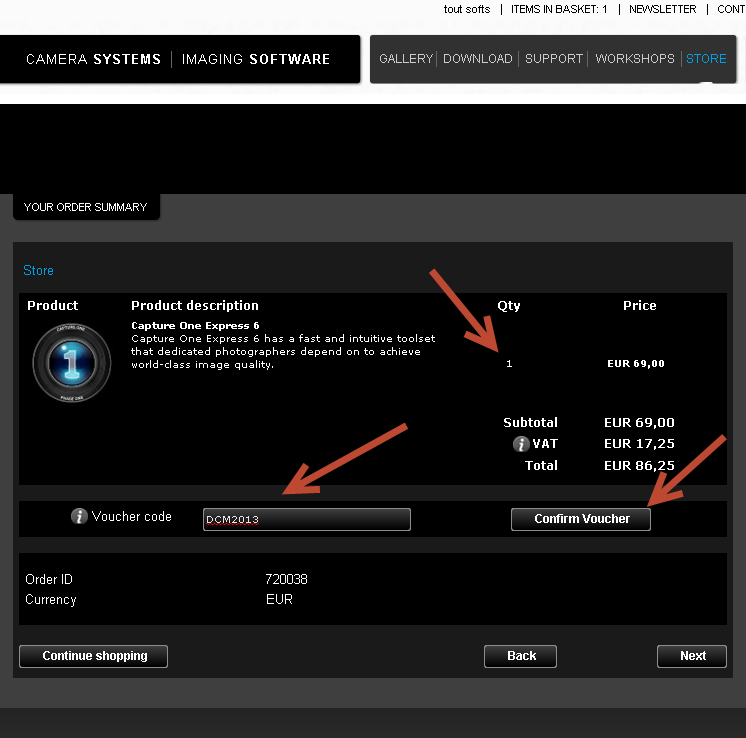The height and width of the screenshot is (738, 746).
Task: Click the Capture One Express 6 product image
Action: click(x=72, y=363)
